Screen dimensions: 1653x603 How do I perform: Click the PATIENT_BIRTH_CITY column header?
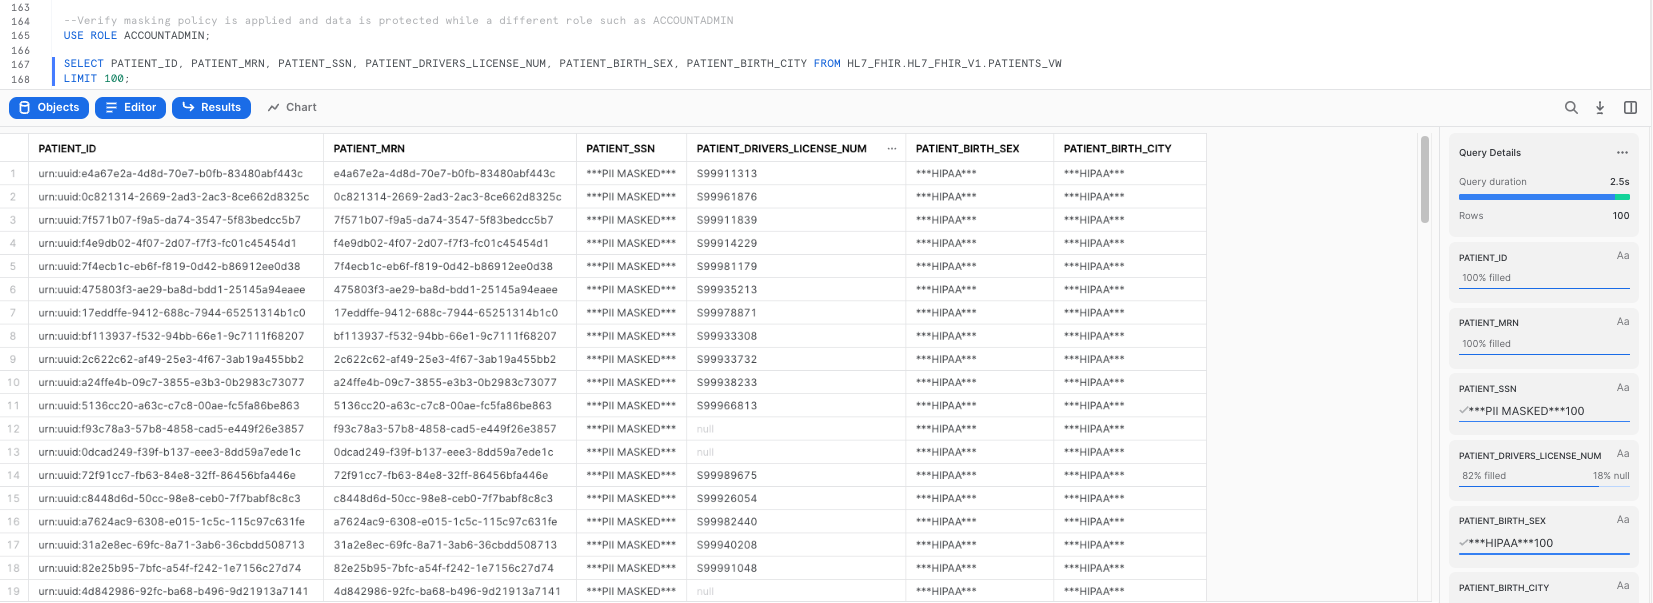1117,149
